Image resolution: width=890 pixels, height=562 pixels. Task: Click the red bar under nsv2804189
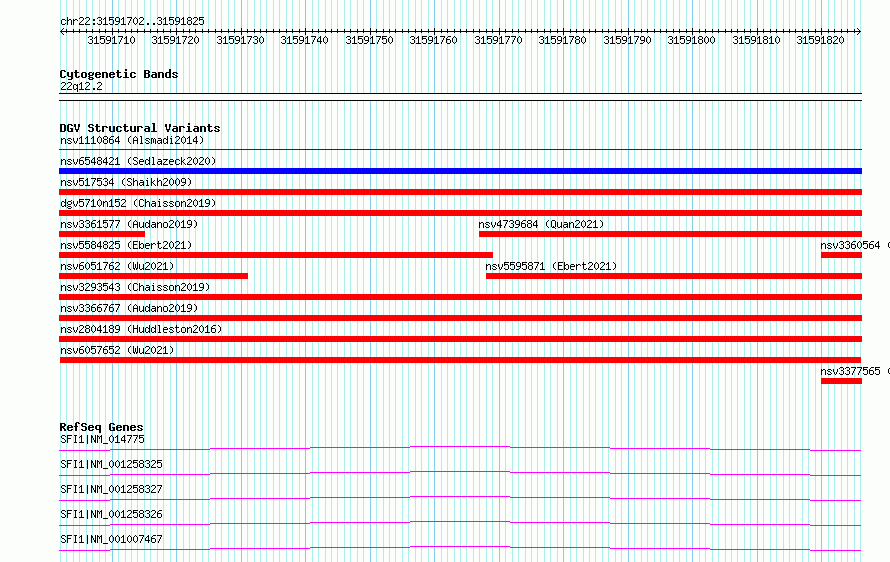[x=460, y=339]
